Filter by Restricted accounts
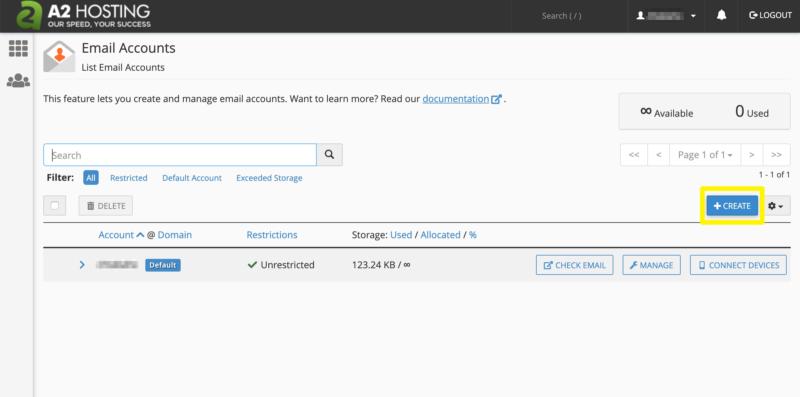 point(129,178)
